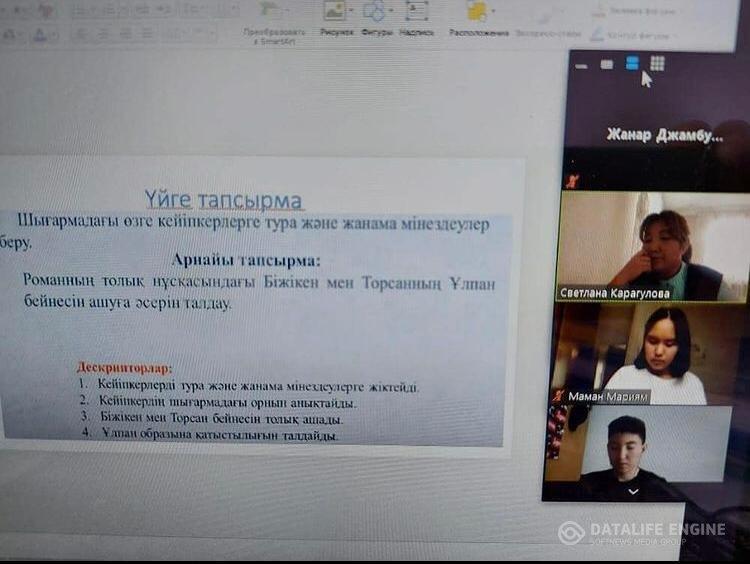Insert a text box with Надпись

416,12
